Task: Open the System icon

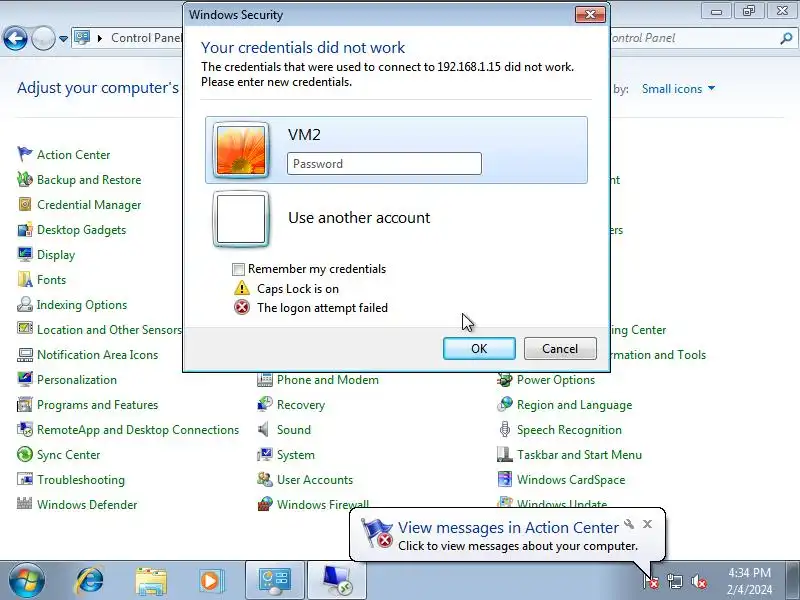Action: click(x=264, y=454)
